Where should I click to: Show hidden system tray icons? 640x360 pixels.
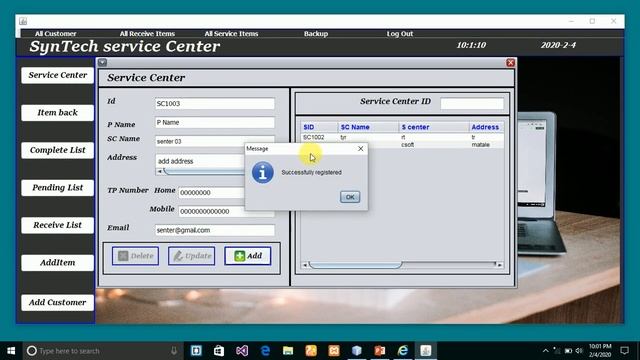(x=546, y=351)
